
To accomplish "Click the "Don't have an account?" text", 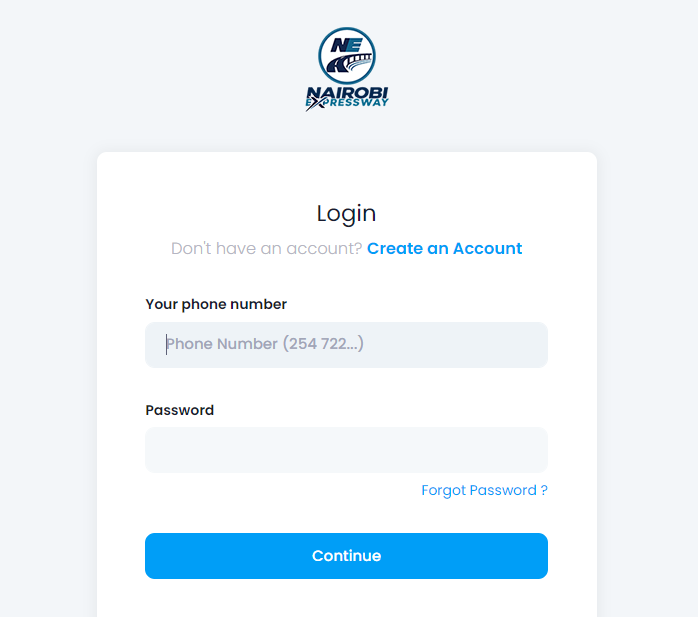I will point(266,248).
